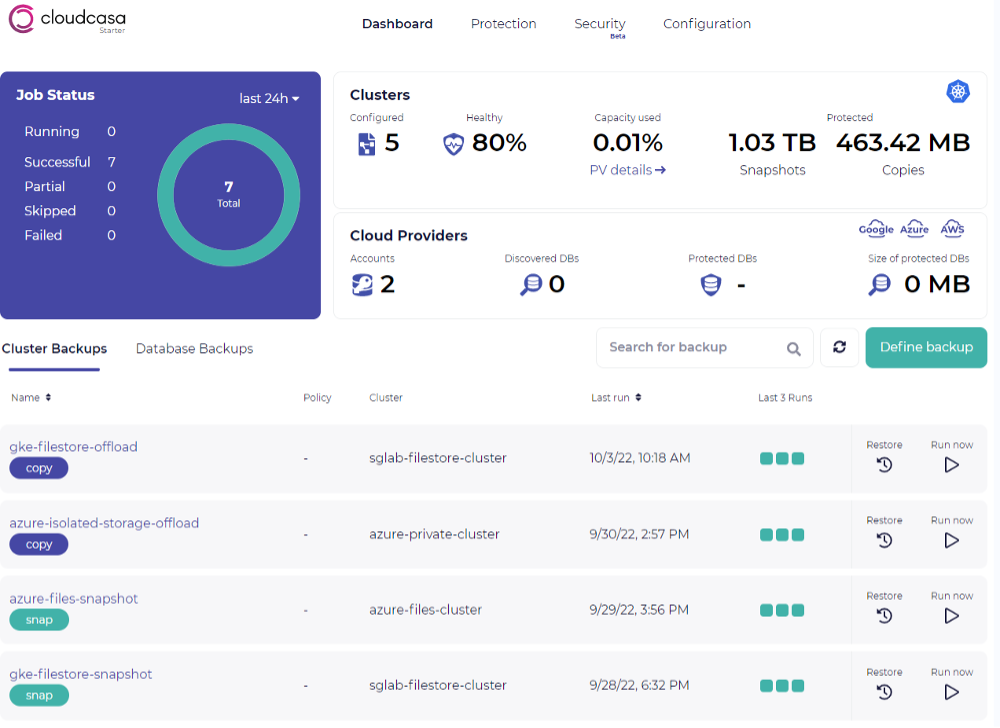
Task: Sort backups by Name column
Action: (31, 397)
